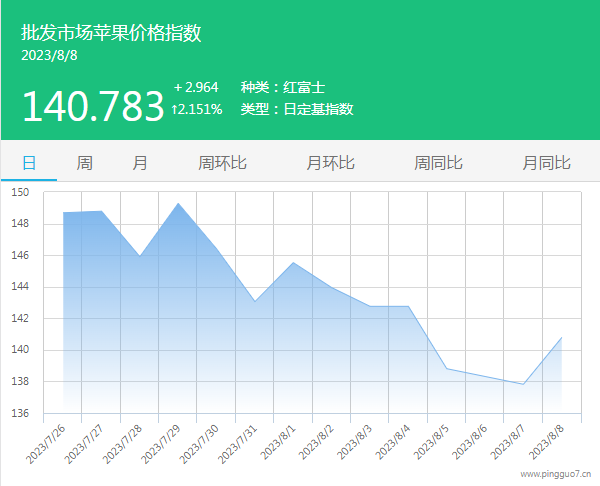The width and height of the screenshot is (600, 486).
Task: Click the +2.964 change figure
Action: coord(196,87)
